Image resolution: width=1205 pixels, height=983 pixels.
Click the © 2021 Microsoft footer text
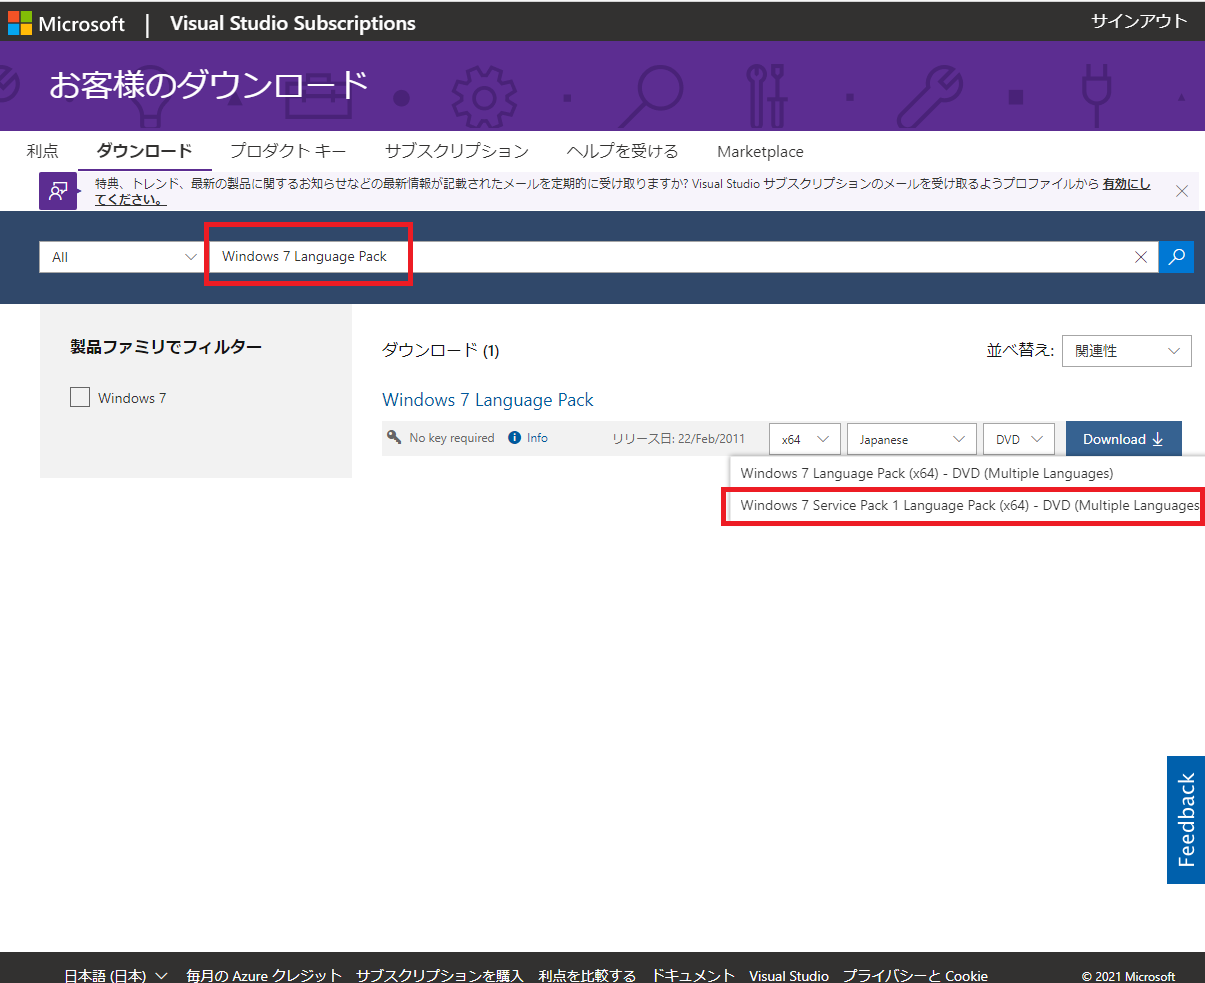pos(1129,976)
